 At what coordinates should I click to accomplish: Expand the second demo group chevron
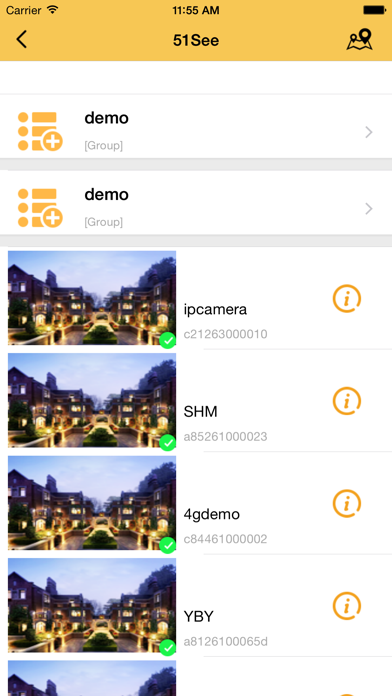368,209
